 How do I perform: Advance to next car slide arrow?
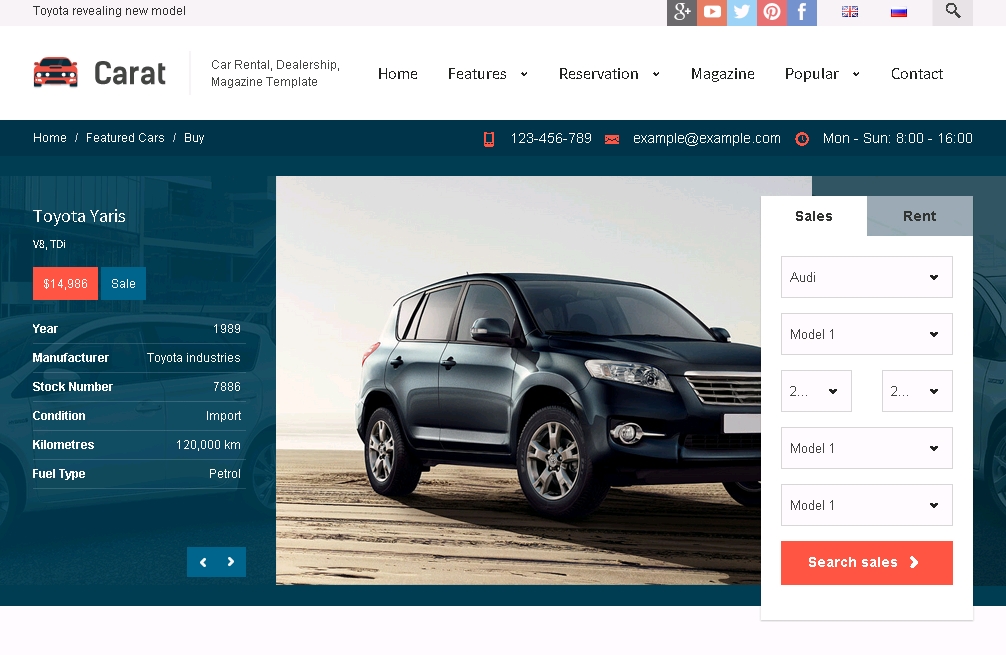231,562
